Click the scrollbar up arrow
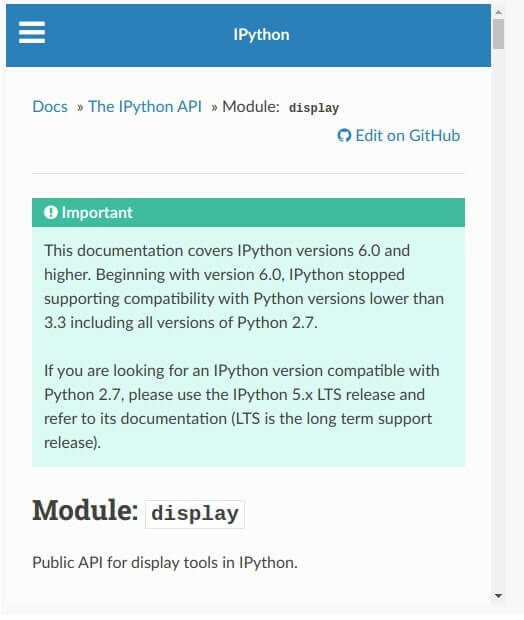The image size is (524, 620). click(498, 12)
